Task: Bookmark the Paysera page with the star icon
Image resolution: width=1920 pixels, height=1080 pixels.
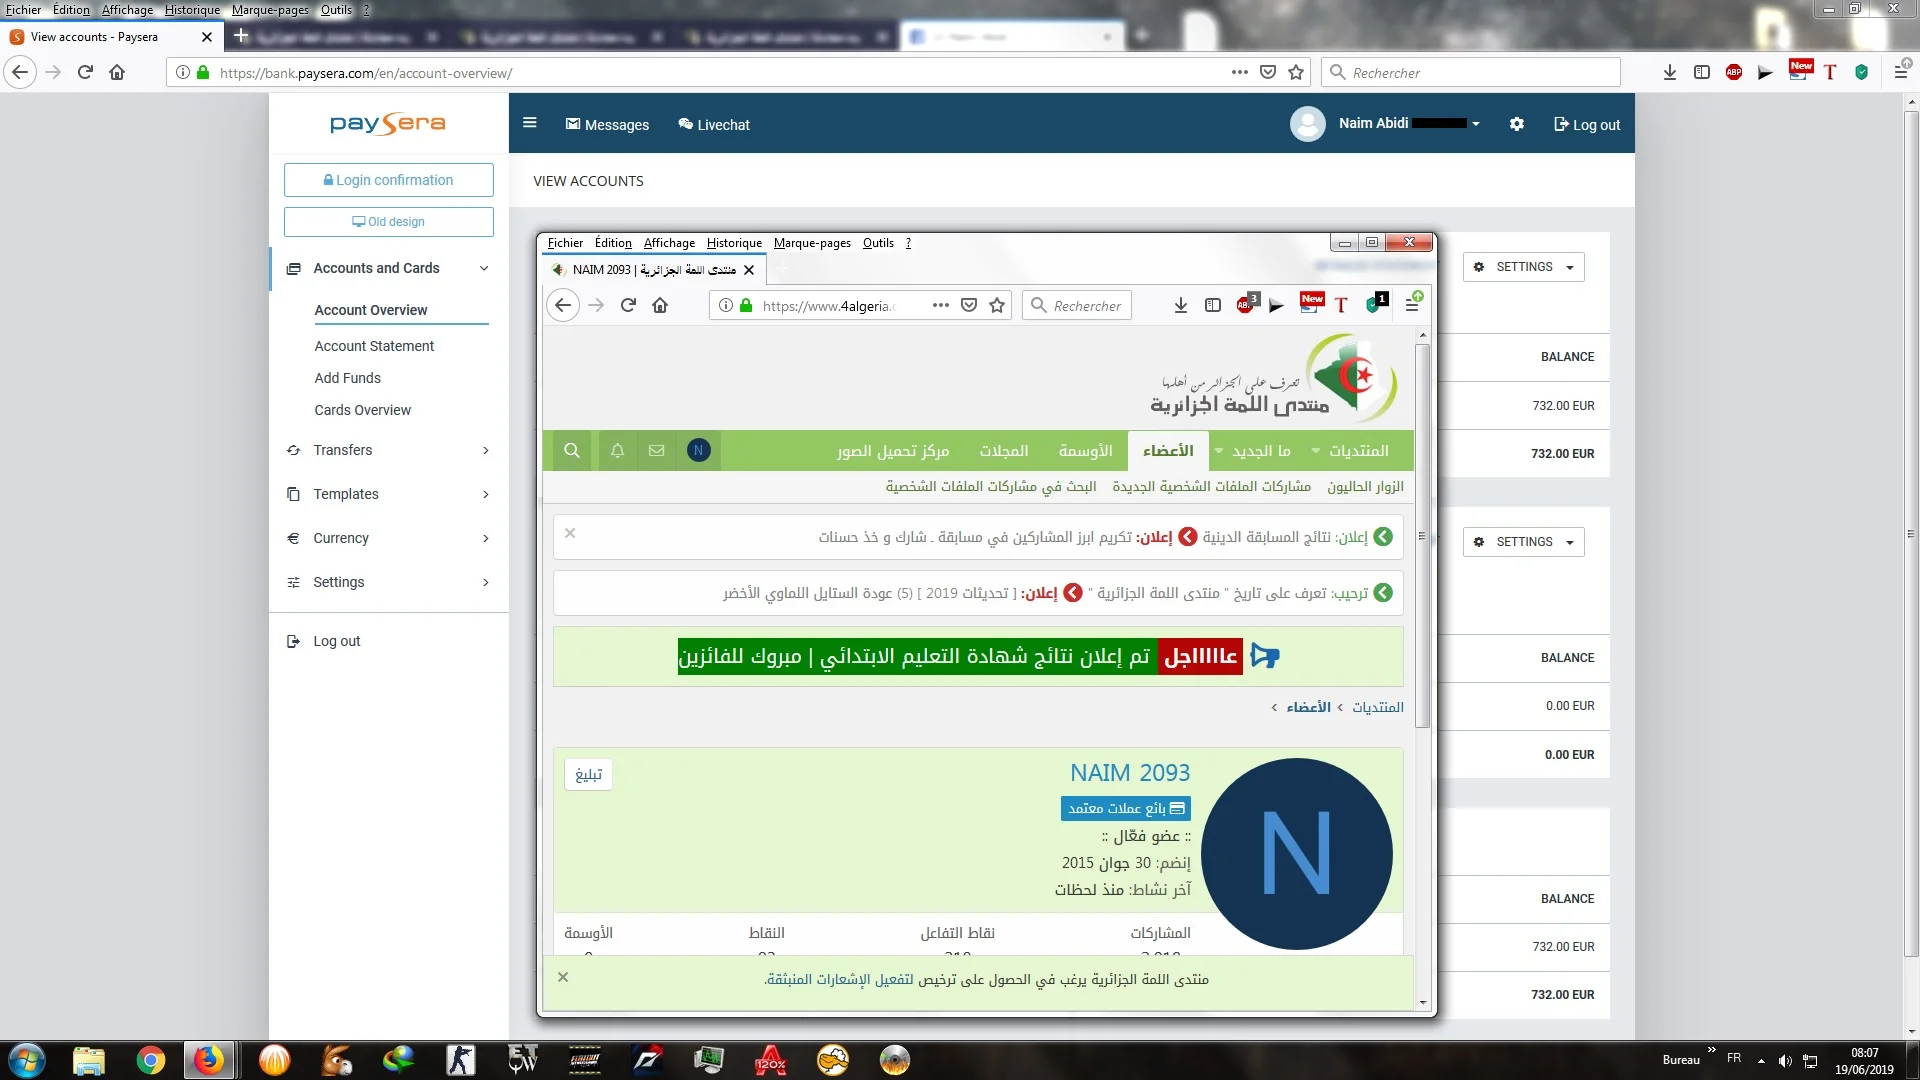Action: tap(1296, 72)
